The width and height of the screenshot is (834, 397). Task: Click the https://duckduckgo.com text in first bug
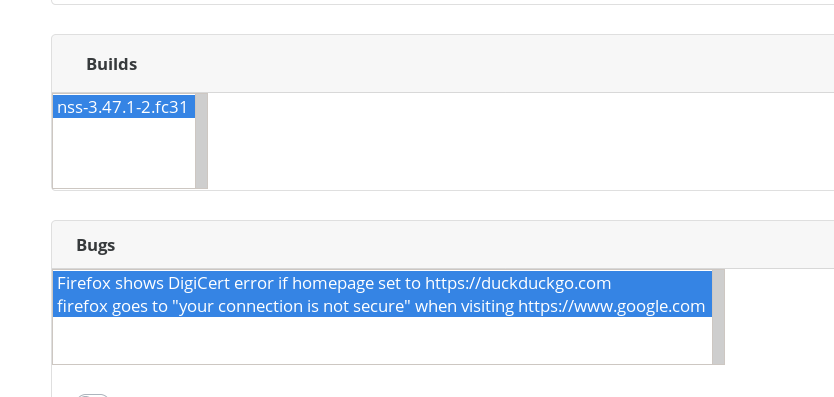tap(518, 283)
